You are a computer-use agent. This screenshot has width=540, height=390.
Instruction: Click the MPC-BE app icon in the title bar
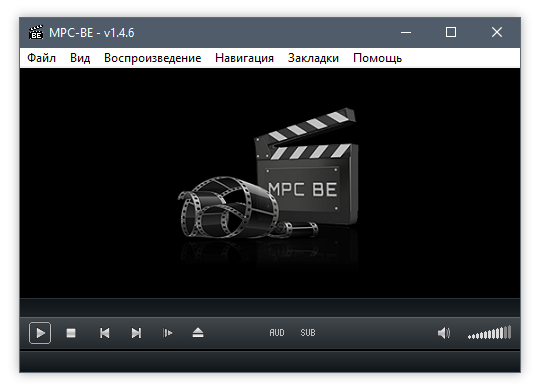tap(36, 32)
